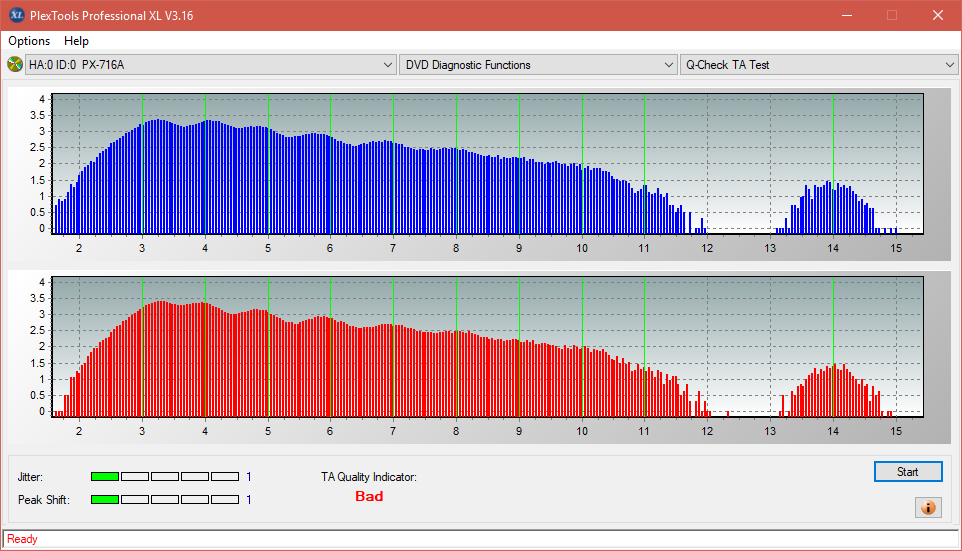
Task: Click the Ready status bar text
Action: pos(22,539)
